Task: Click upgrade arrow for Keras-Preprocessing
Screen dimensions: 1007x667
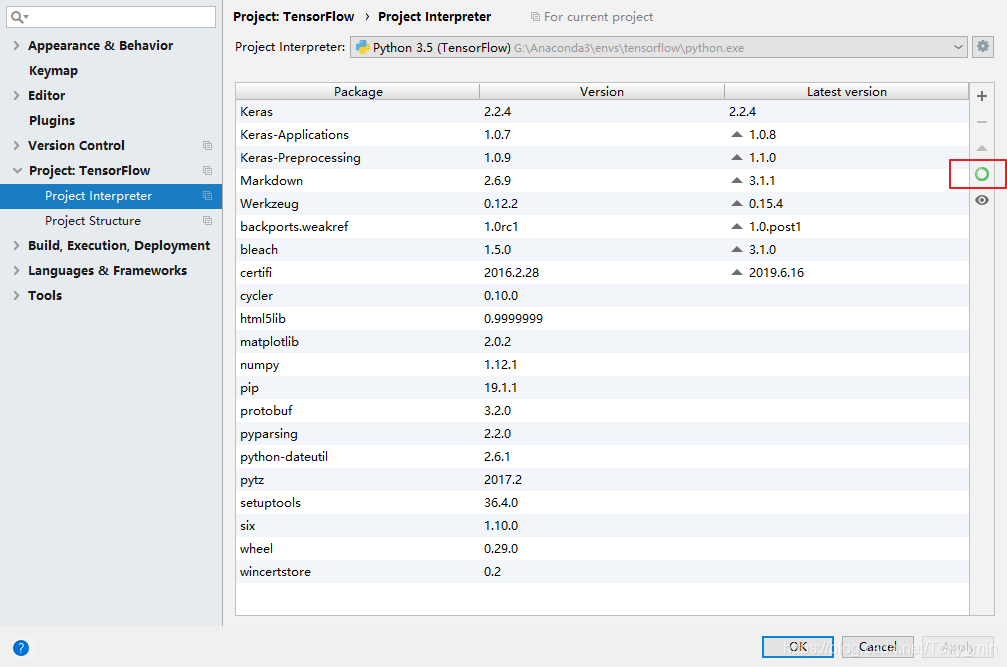Action: tap(737, 157)
